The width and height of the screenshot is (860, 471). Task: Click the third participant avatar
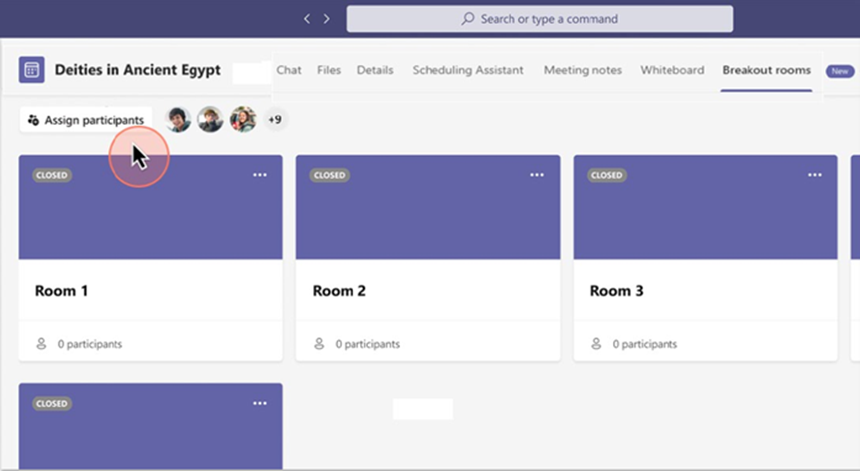[243, 119]
